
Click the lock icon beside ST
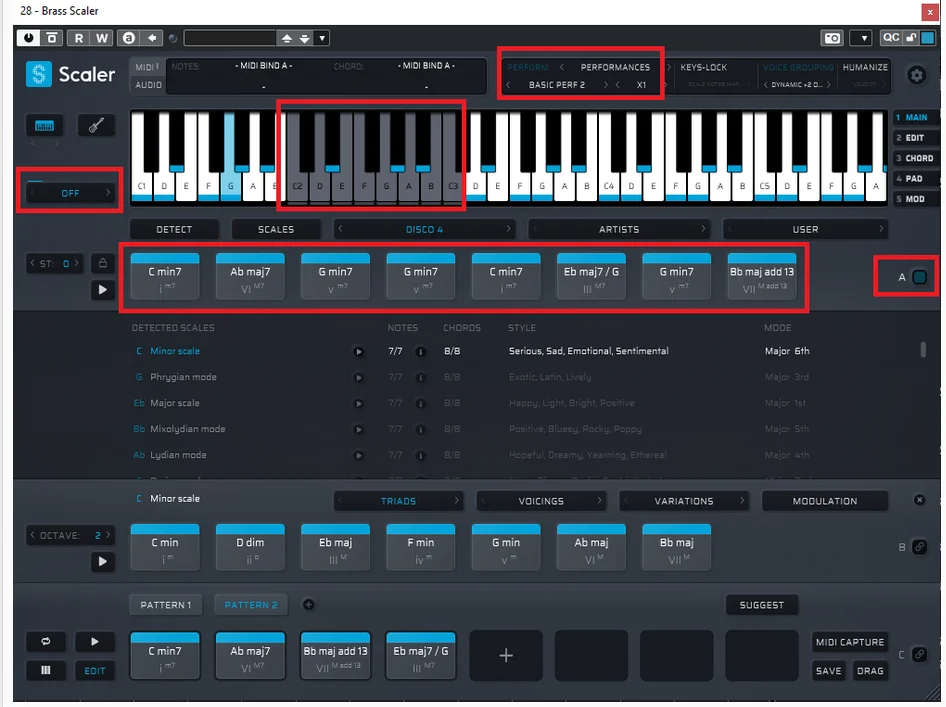point(103,263)
